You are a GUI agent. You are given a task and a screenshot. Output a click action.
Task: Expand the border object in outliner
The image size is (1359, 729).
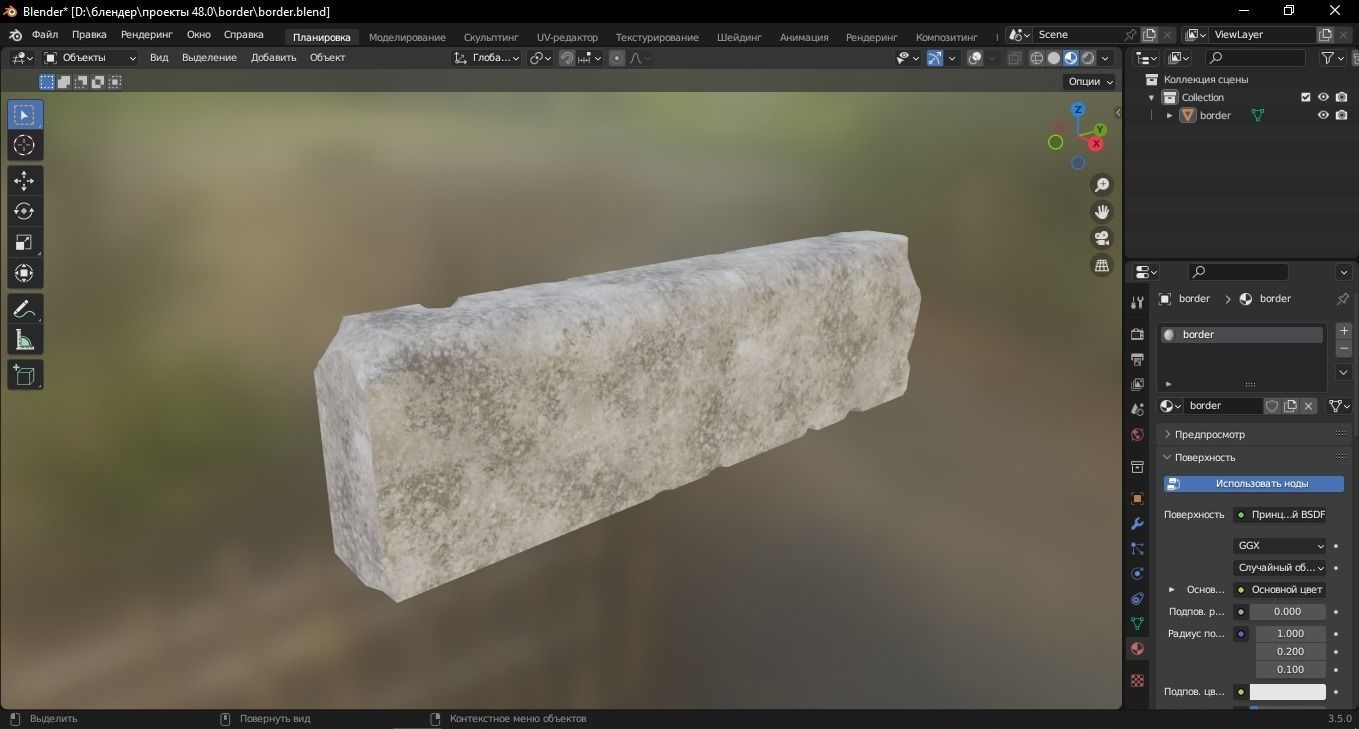1169,115
